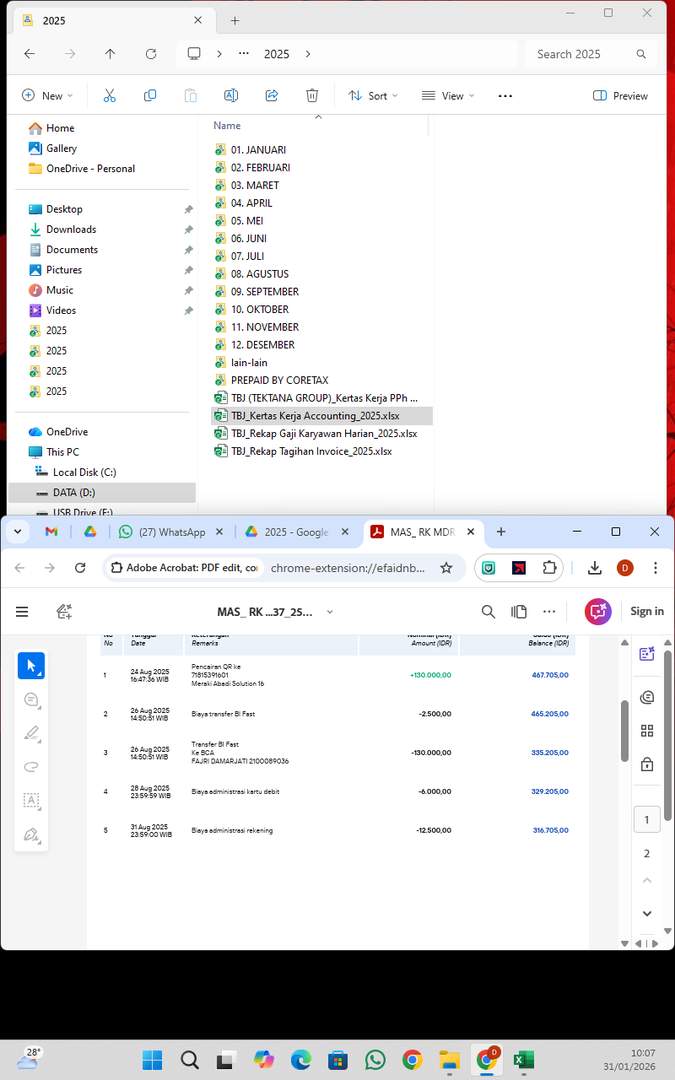Click the Copy icon in File Explorer toolbar
The height and width of the screenshot is (1080, 675).
tap(149, 96)
